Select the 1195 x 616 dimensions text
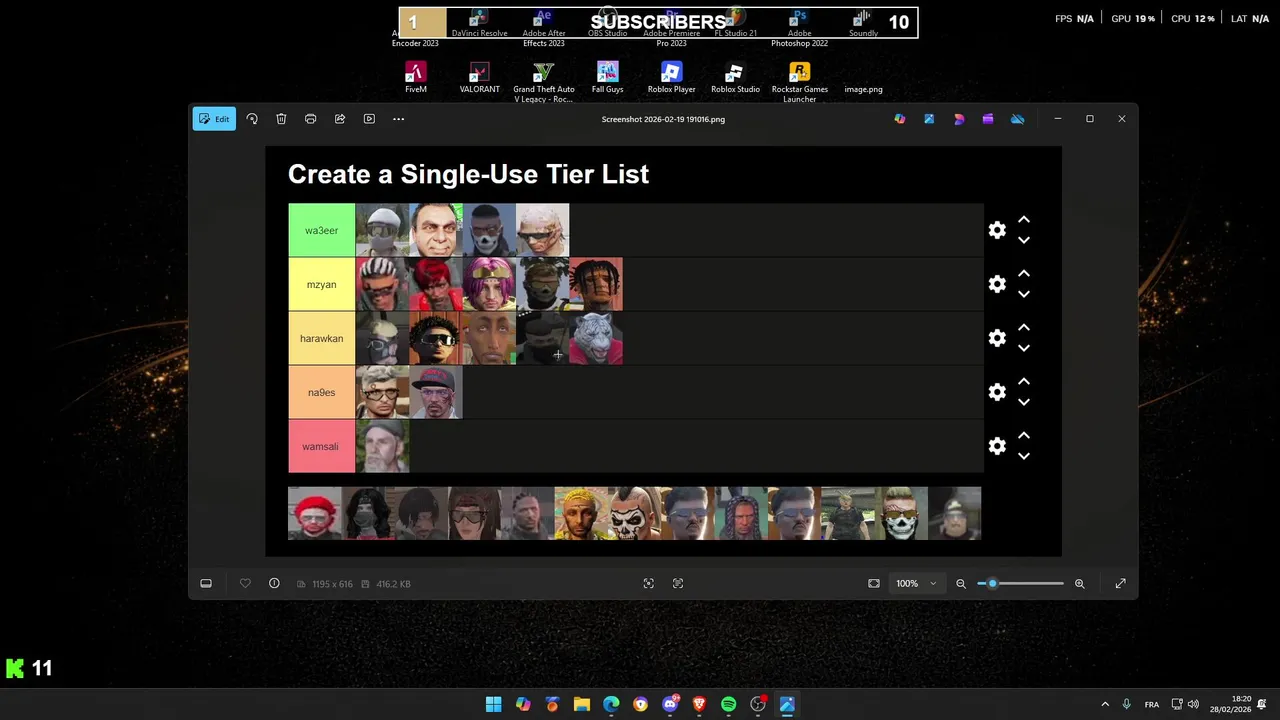 click(332, 584)
